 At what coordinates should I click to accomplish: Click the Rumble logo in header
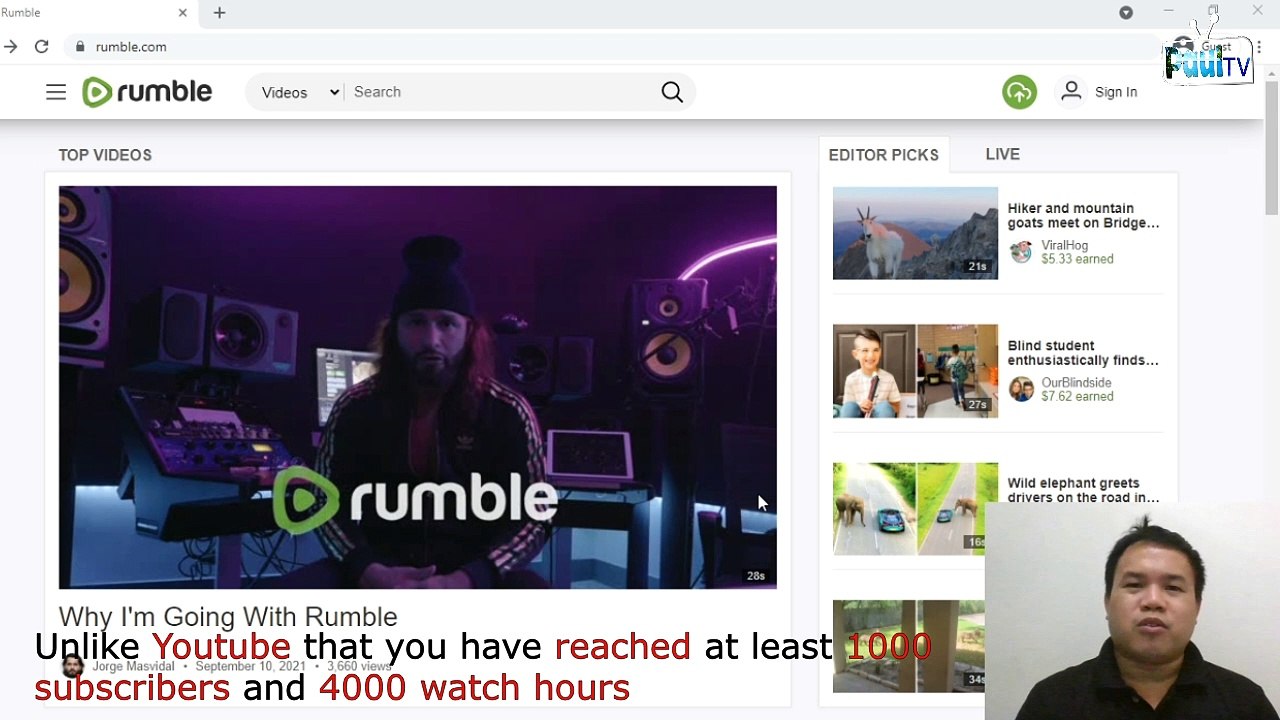tap(147, 92)
